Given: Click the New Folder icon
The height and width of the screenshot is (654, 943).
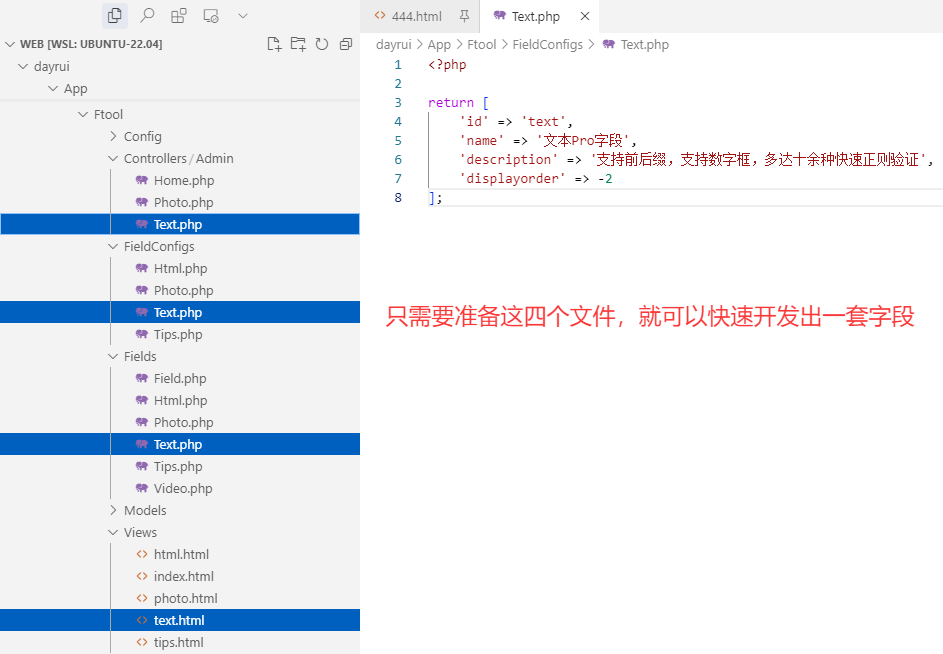Looking at the screenshot, I should pos(298,44).
